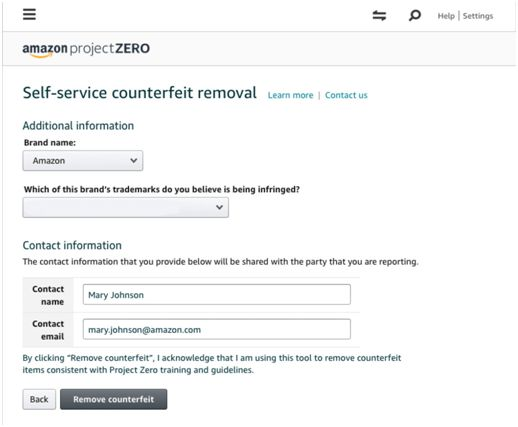Click the Additional information section heading
Viewport: 518px width, 427px height.
click(x=78, y=126)
